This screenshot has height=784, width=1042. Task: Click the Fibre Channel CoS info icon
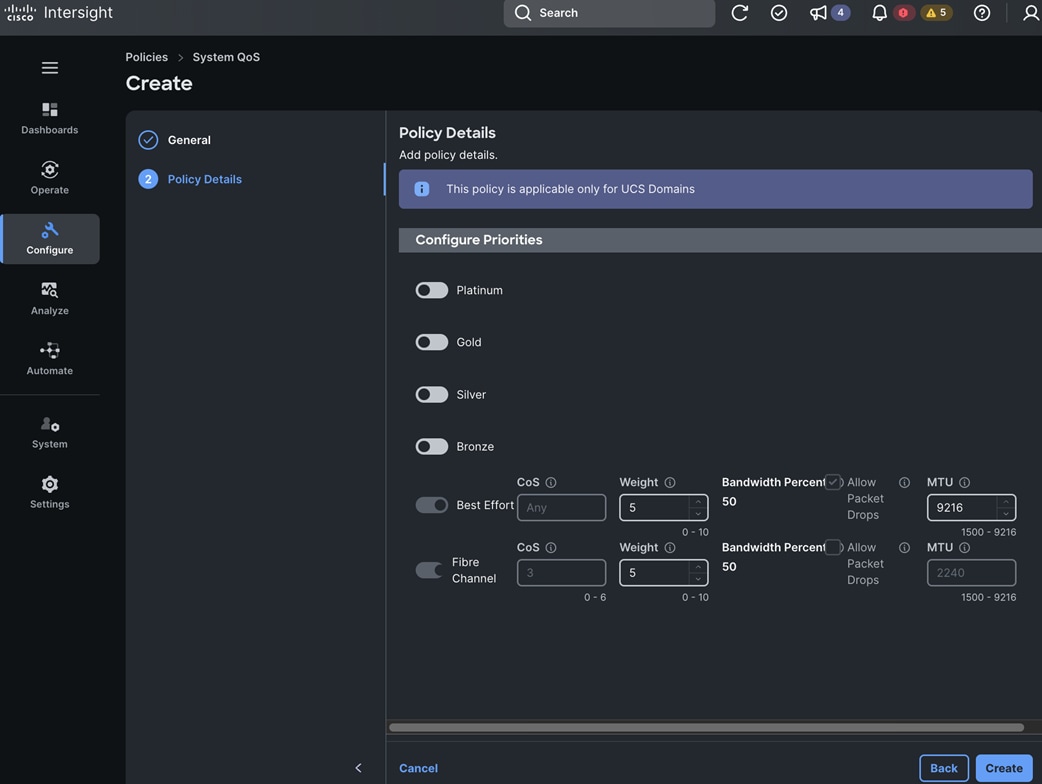[551, 547]
